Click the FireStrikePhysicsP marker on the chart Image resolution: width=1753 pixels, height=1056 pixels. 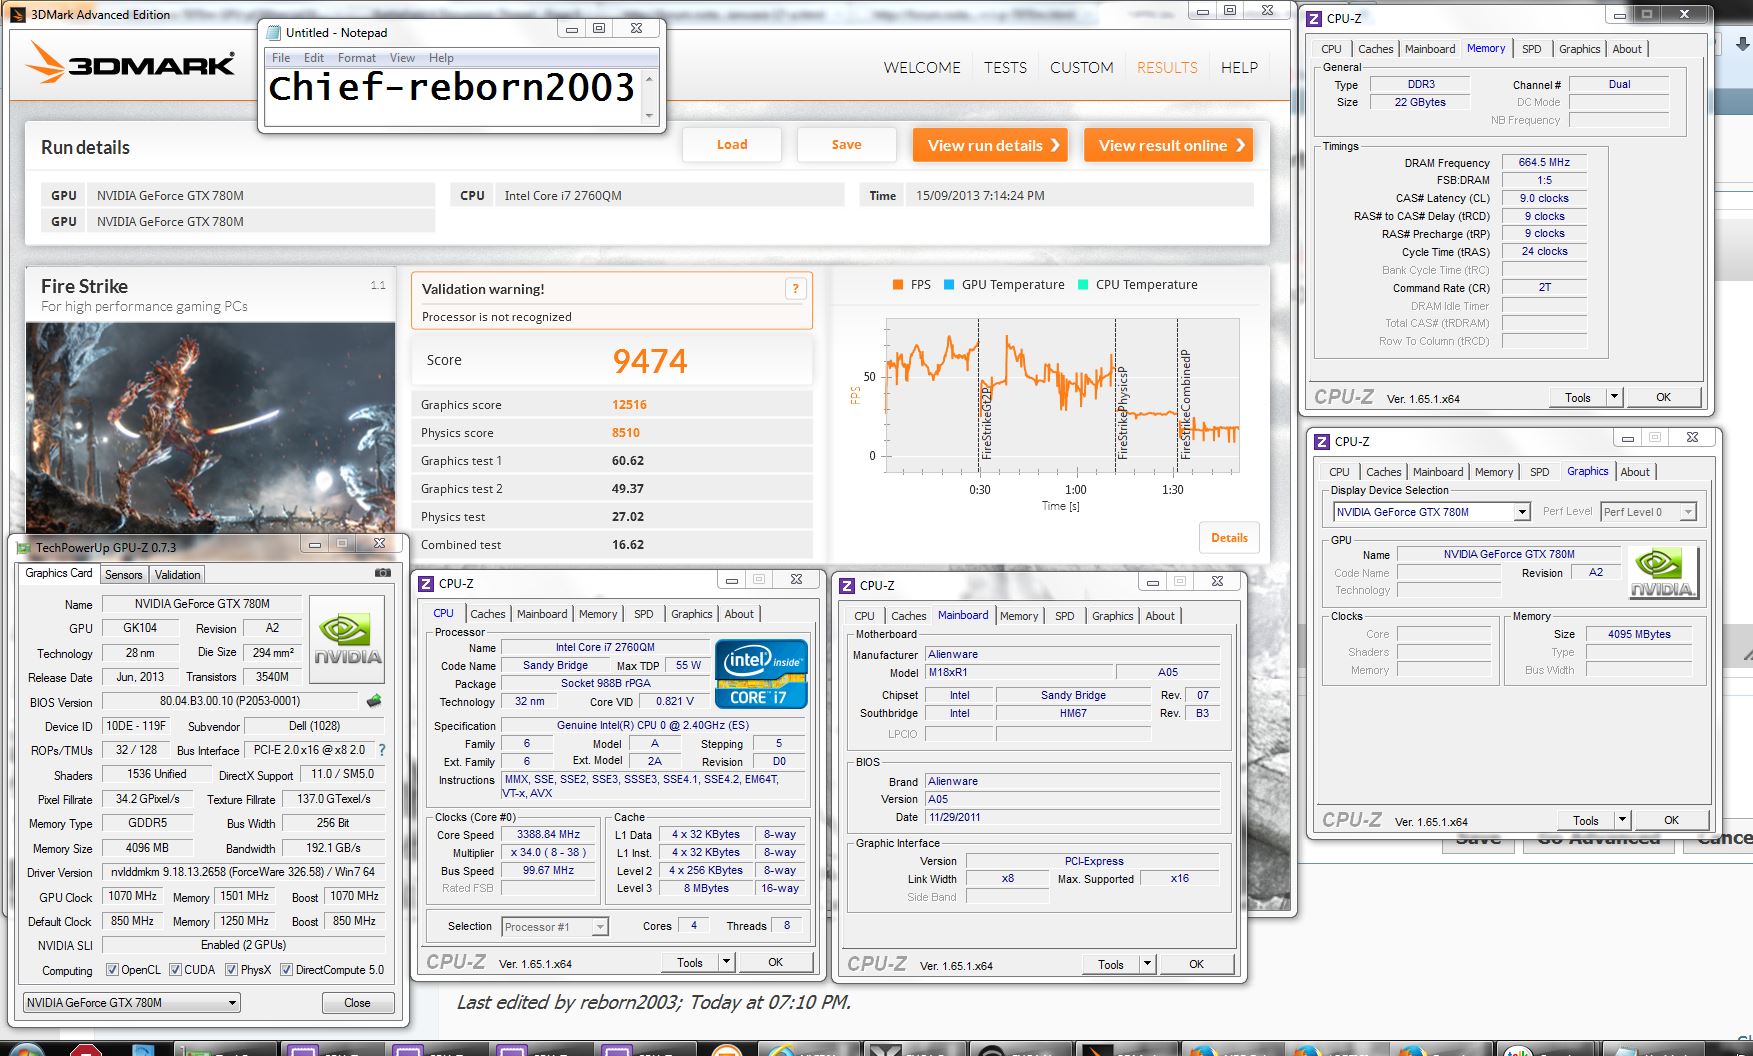(1123, 412)
